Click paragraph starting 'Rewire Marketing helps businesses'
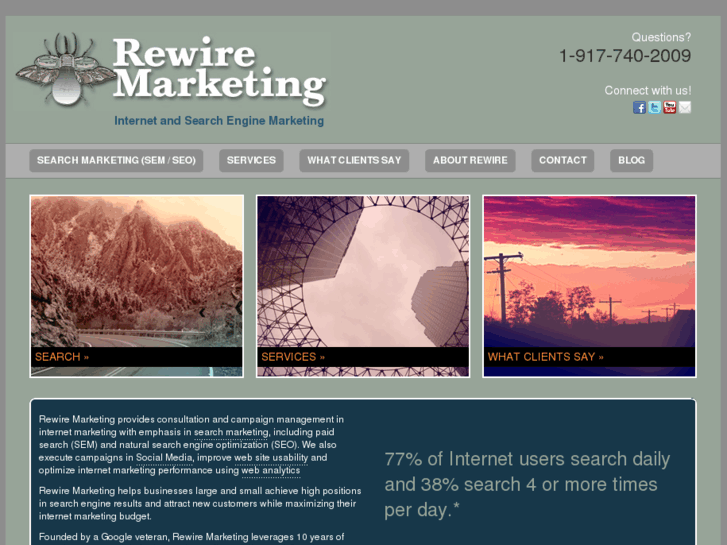The width and height of the screenshot is (727, 545). [x=200, y=503]
